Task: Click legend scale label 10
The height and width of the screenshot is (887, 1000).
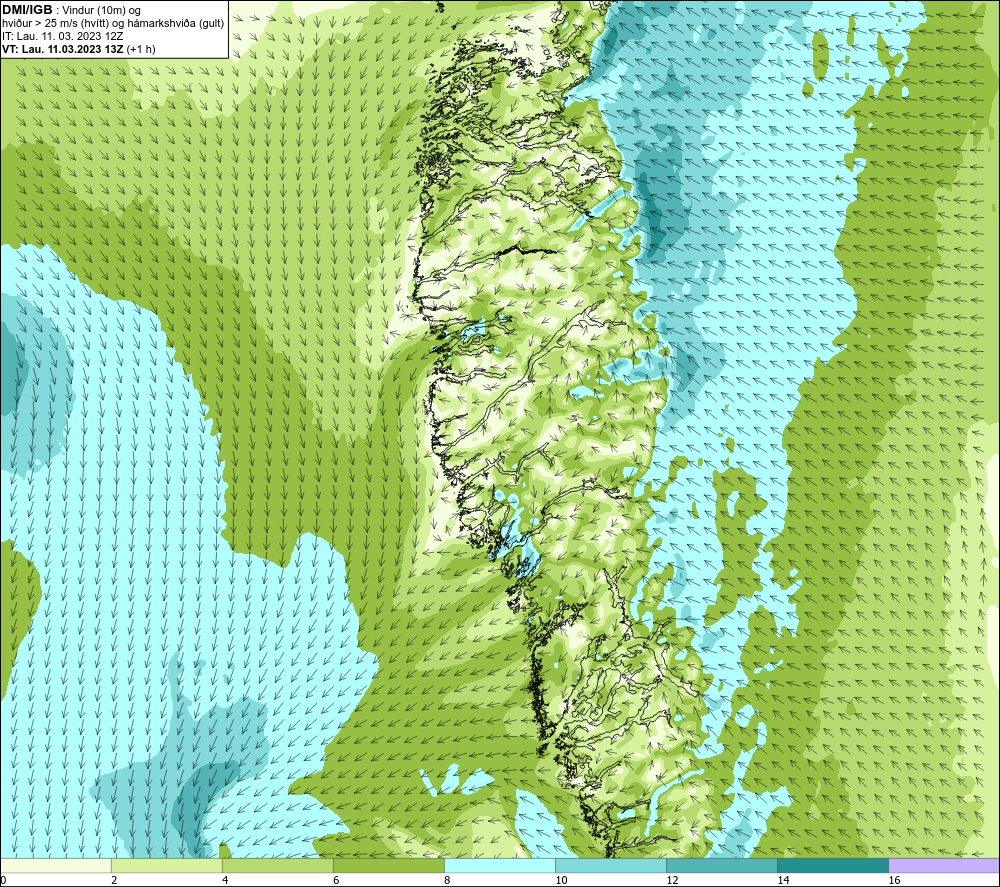Action: point(561,880)
